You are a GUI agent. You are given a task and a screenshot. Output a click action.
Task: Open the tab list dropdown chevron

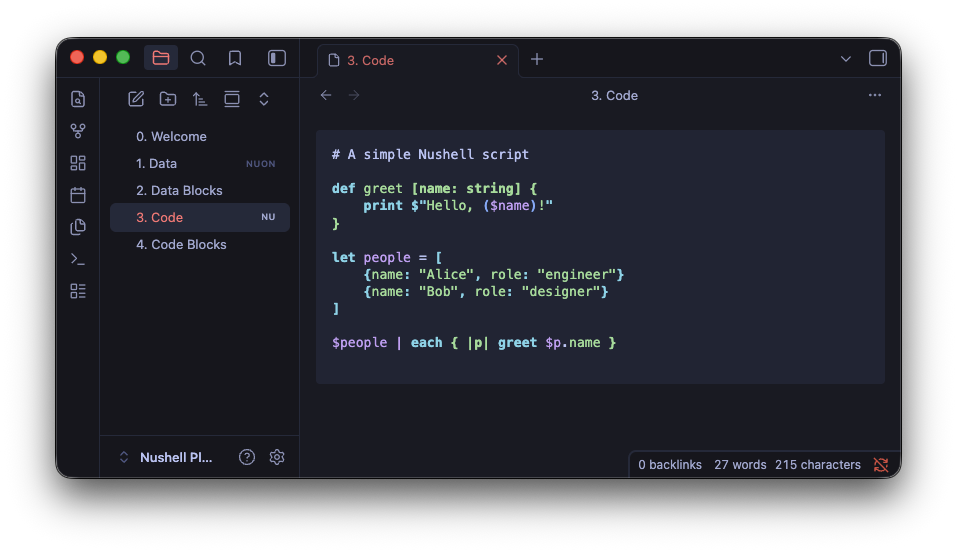846,59
